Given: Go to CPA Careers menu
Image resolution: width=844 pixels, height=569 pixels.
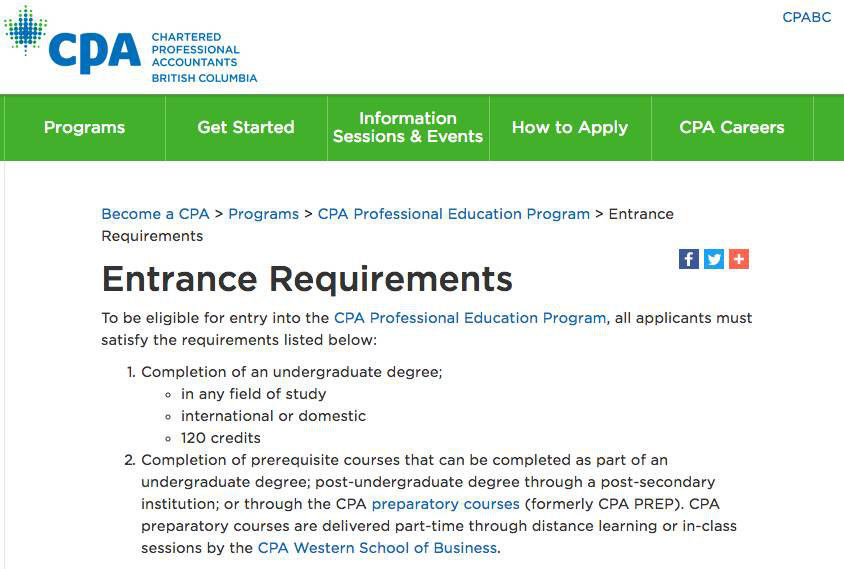Looking at the screenshot, I should [x=732, y=128].
